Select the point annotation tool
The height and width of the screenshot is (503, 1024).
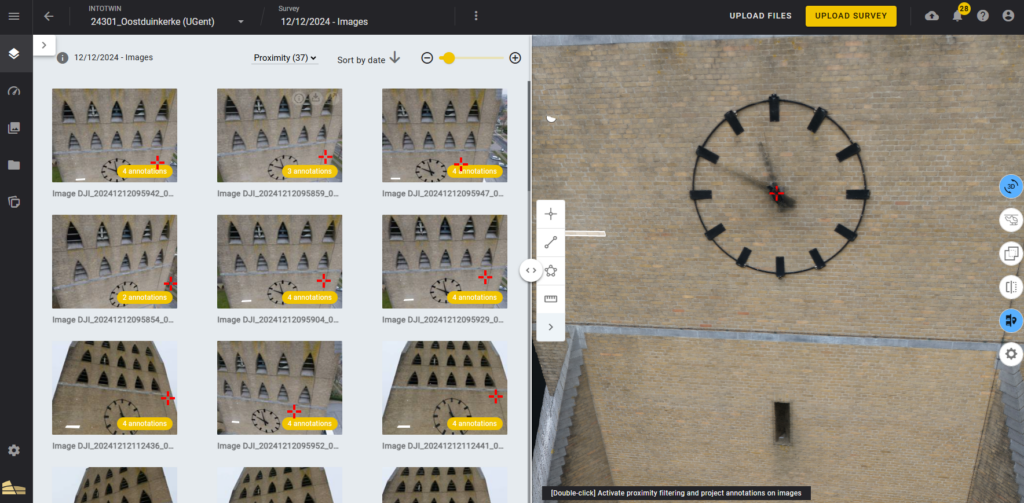[551, 214]
